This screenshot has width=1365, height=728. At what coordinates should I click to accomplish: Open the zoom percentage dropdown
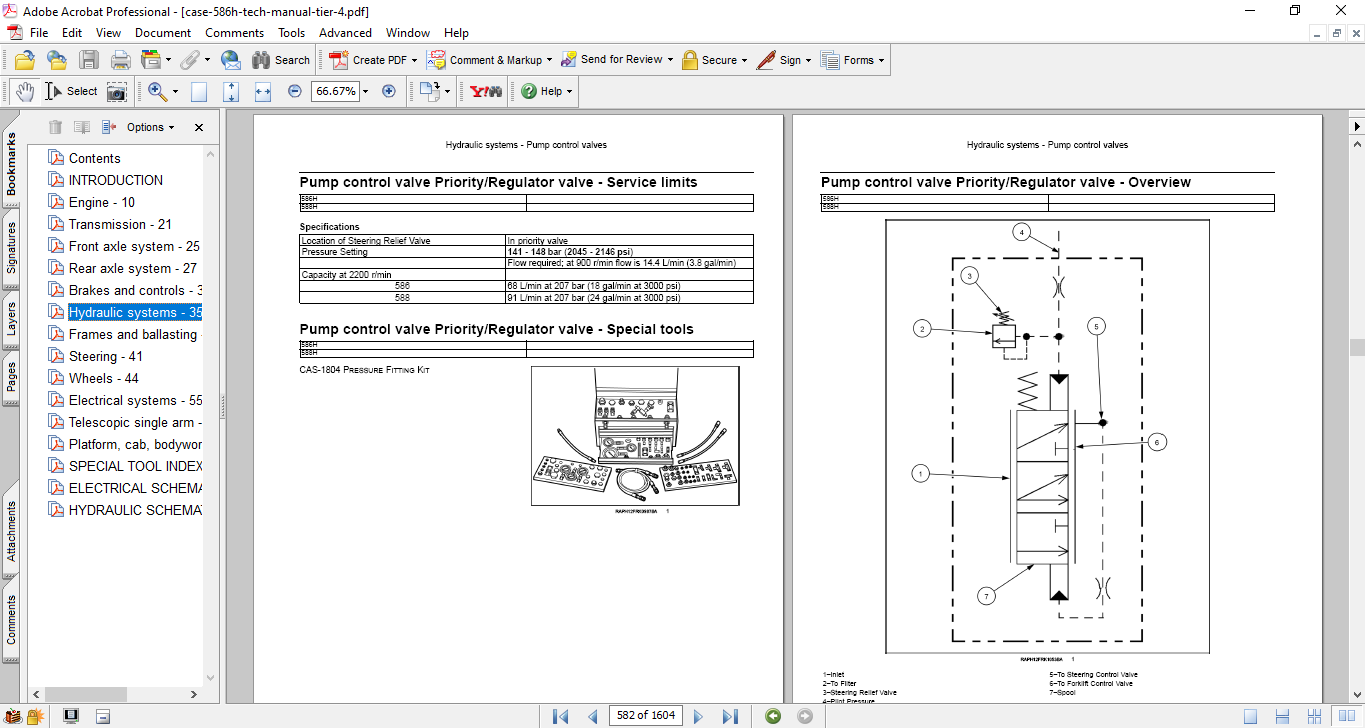coord(365,91)
